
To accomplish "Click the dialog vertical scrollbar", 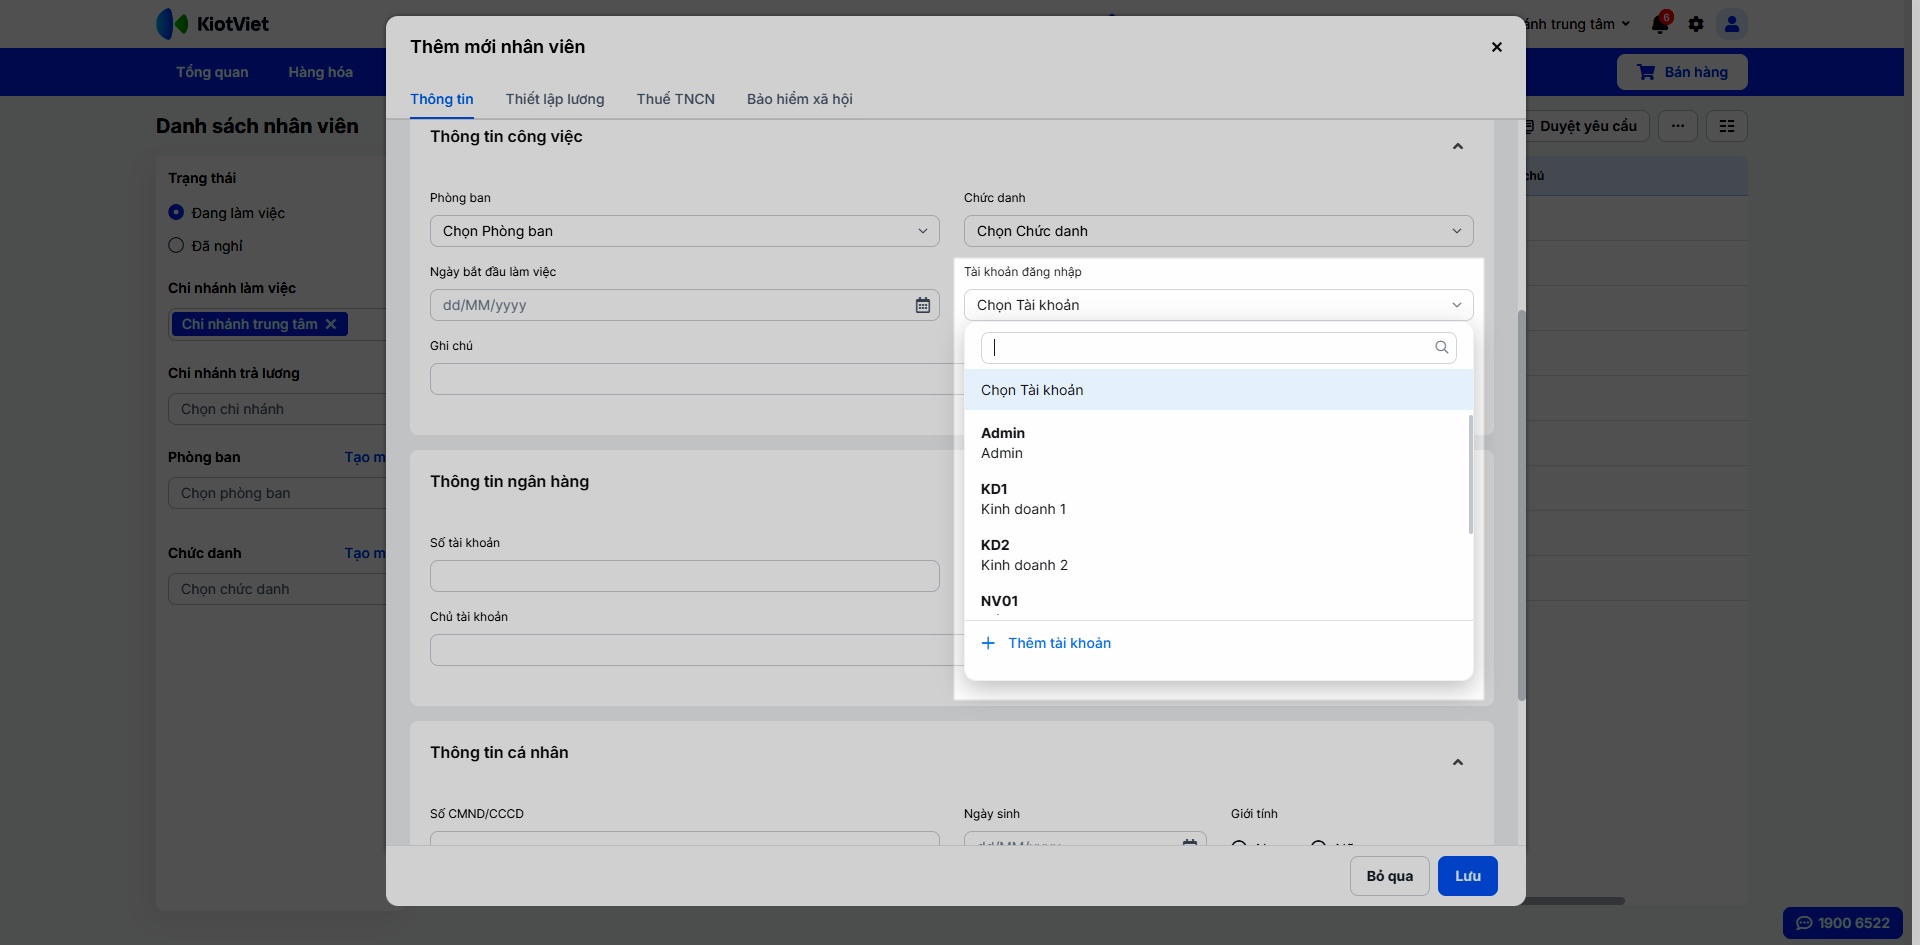I will [x=1522, y=505].
